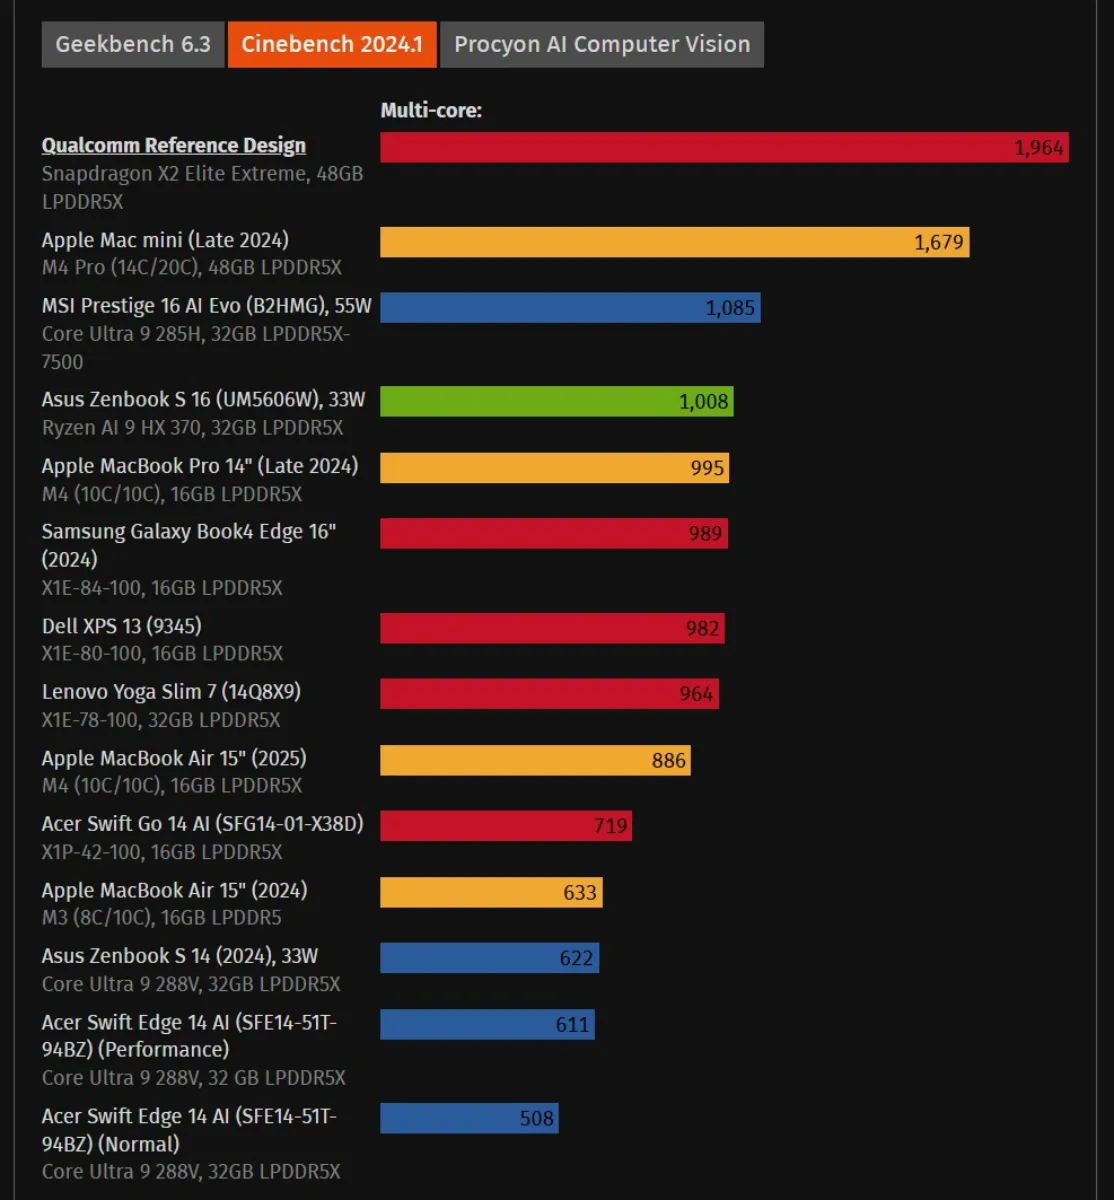1114x1200 pixels.
Task: Click the Samsung Galaxy Book4 989 bar
Action: tap(553, 534)
